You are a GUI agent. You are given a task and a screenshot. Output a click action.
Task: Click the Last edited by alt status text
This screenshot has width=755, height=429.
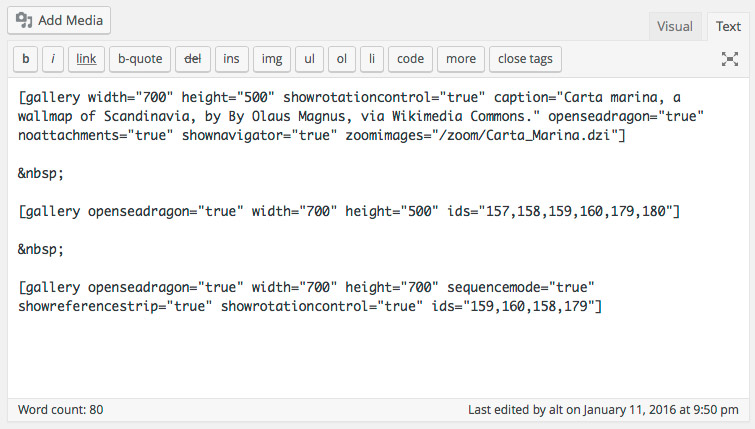tap(603, 410)
